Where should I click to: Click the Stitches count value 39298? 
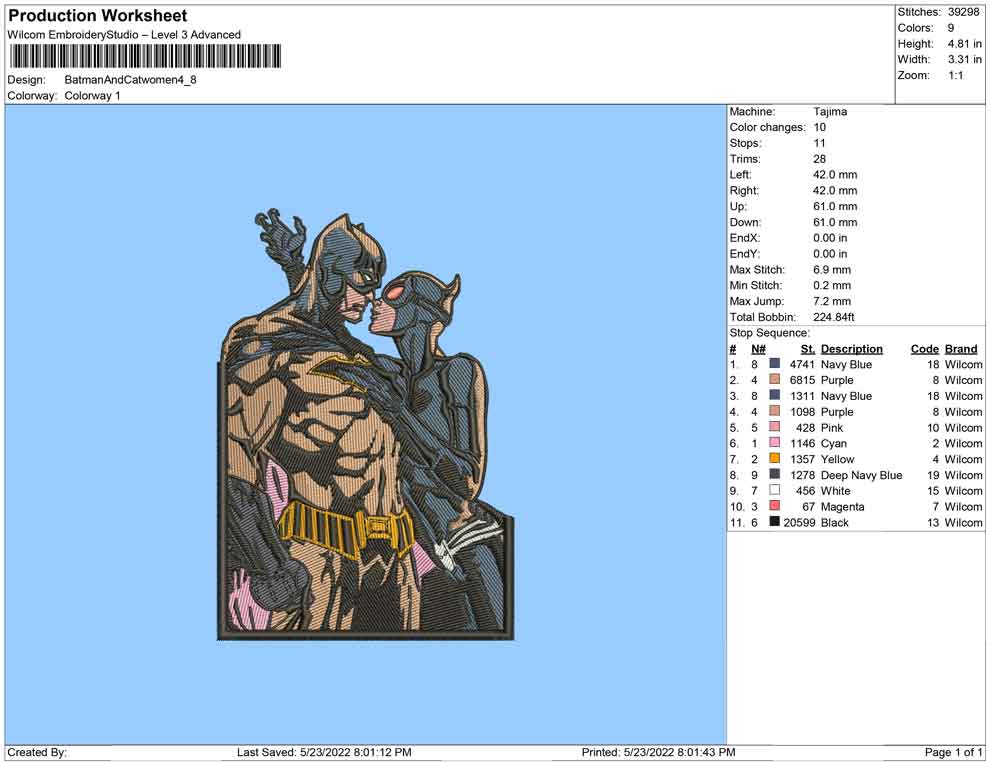click(x=964, y=12)
